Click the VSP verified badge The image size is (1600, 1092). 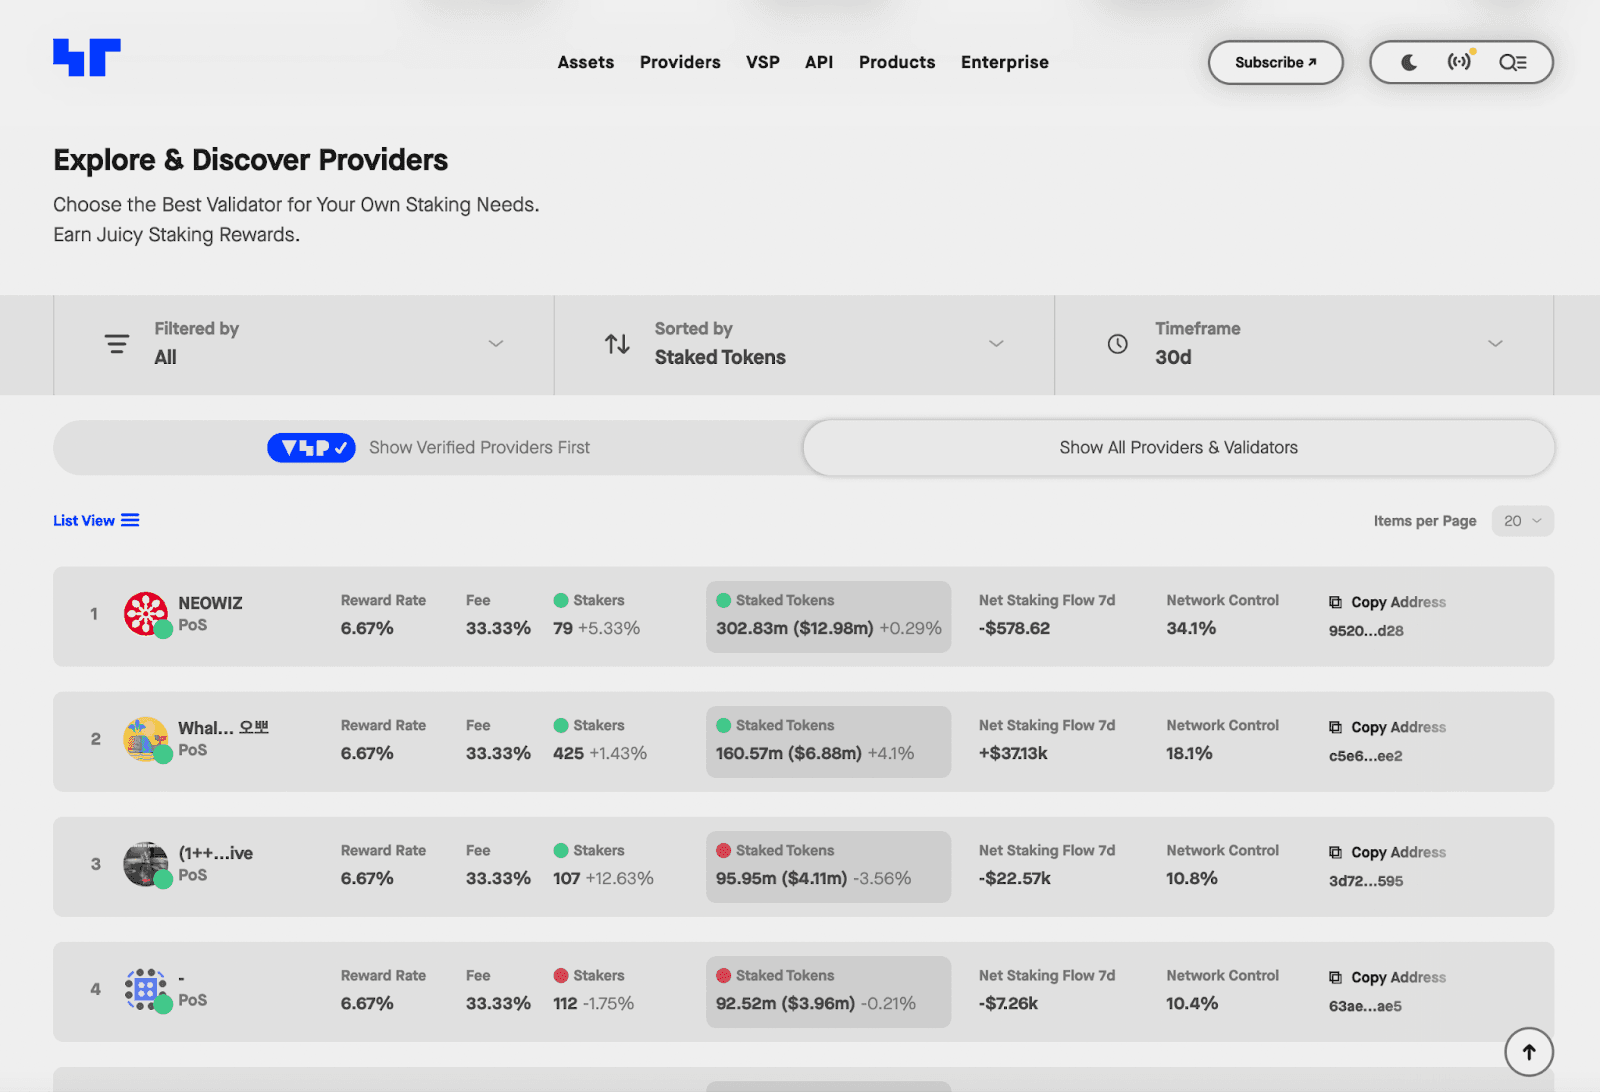click(311, 448)
